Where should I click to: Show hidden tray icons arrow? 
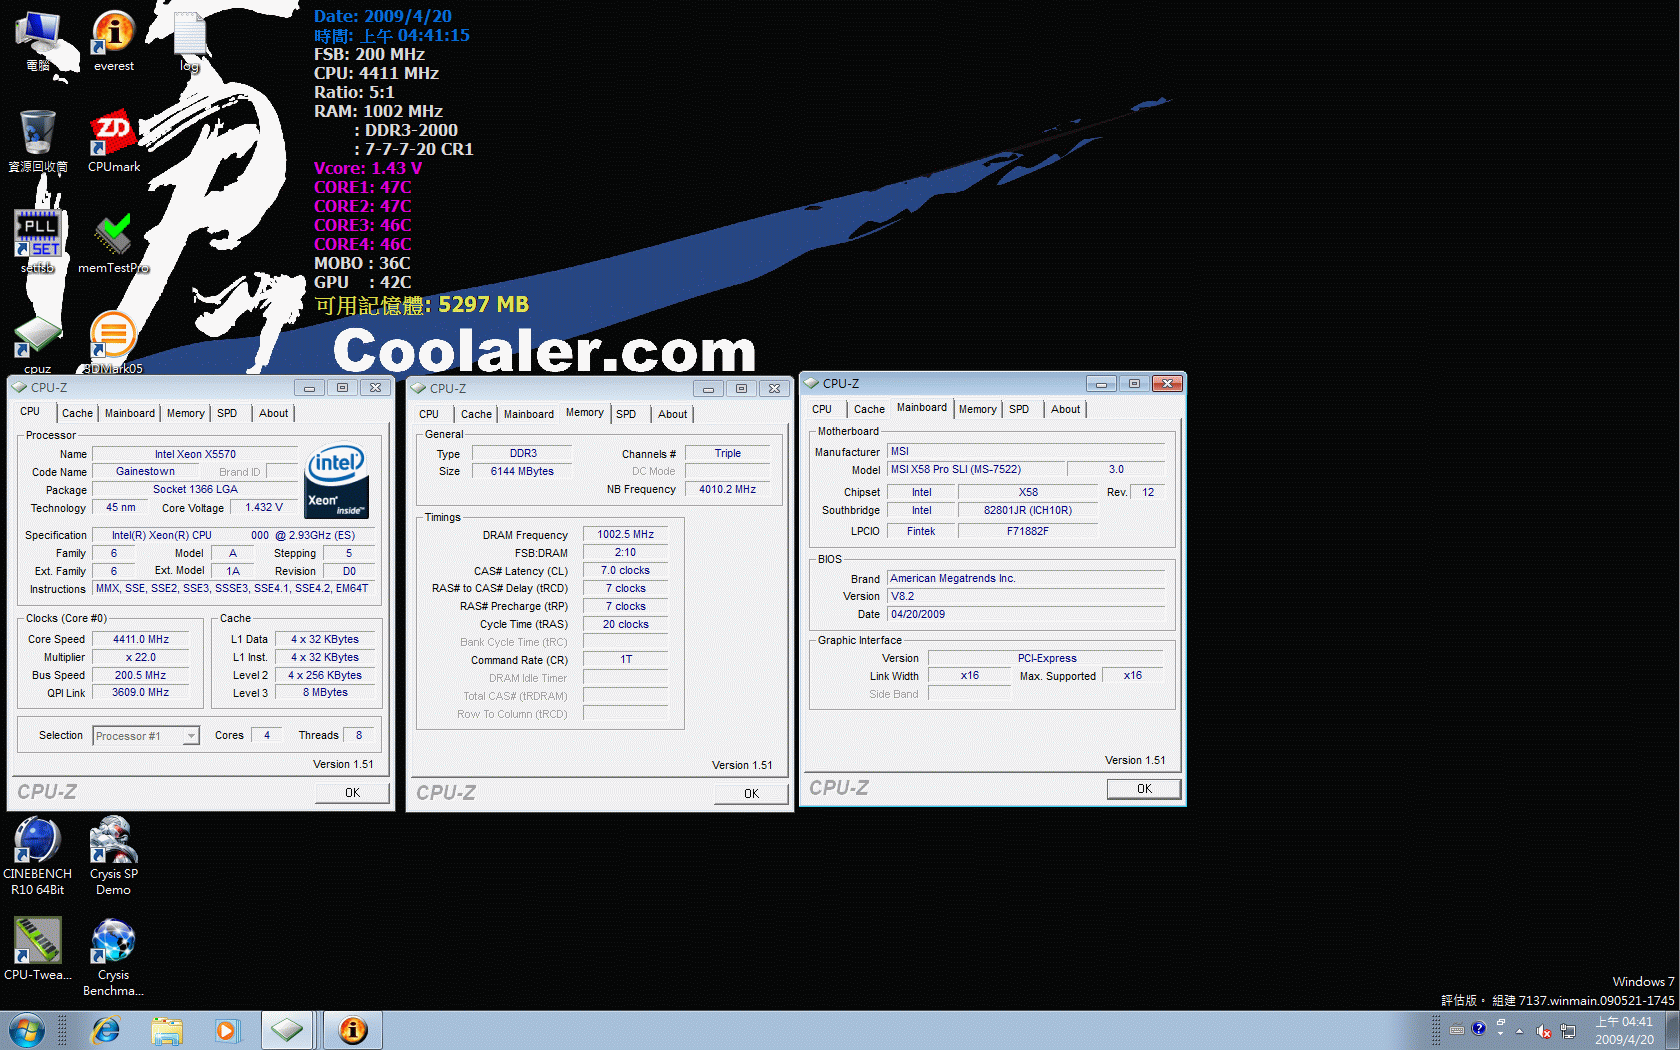point(1519,1031)
